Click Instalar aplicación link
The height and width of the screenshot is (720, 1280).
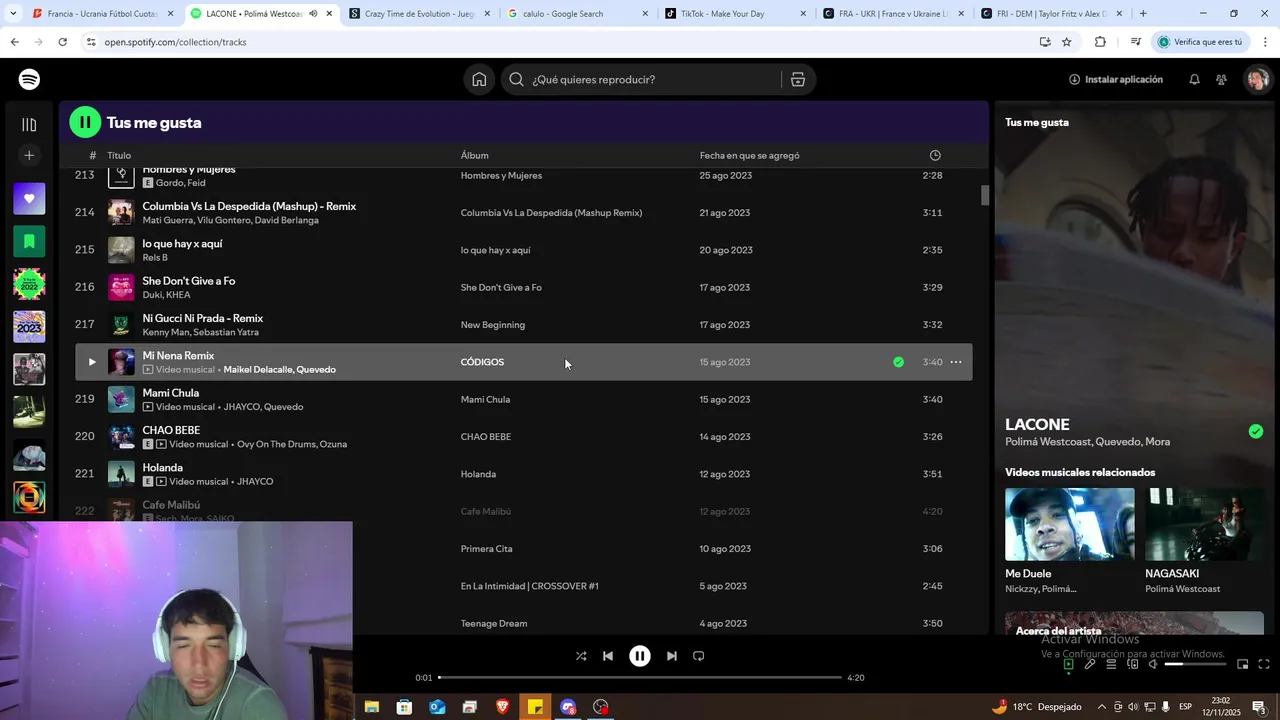pos(1116,79)
